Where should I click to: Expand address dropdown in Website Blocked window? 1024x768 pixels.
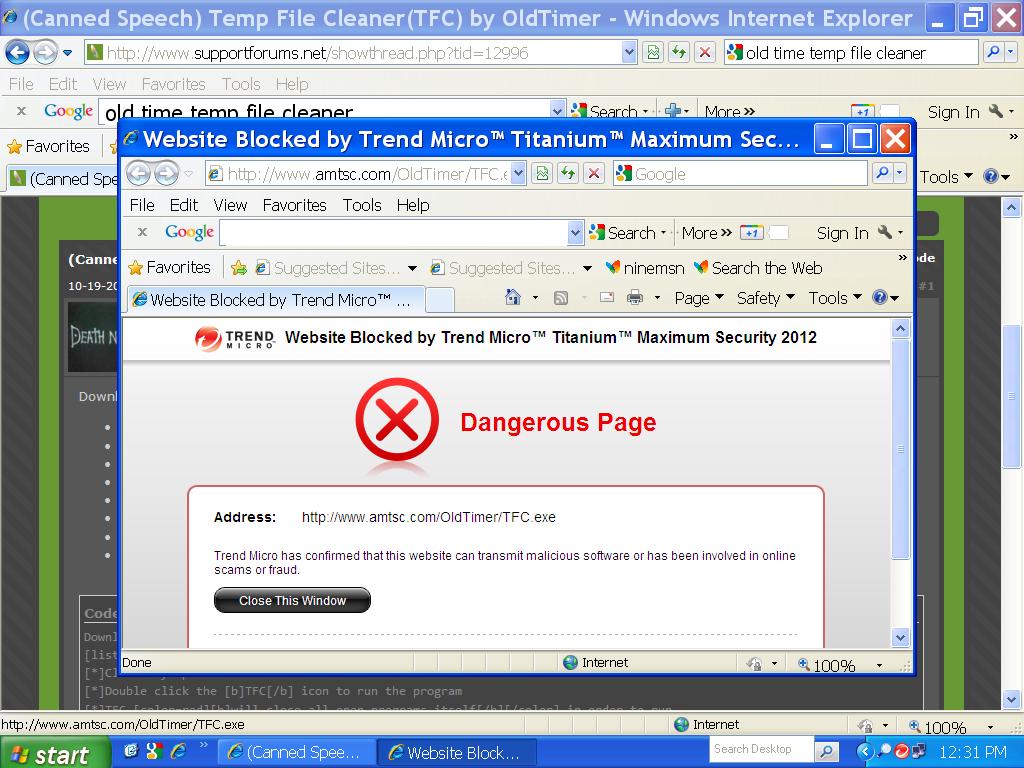click(x=518, y=174)
